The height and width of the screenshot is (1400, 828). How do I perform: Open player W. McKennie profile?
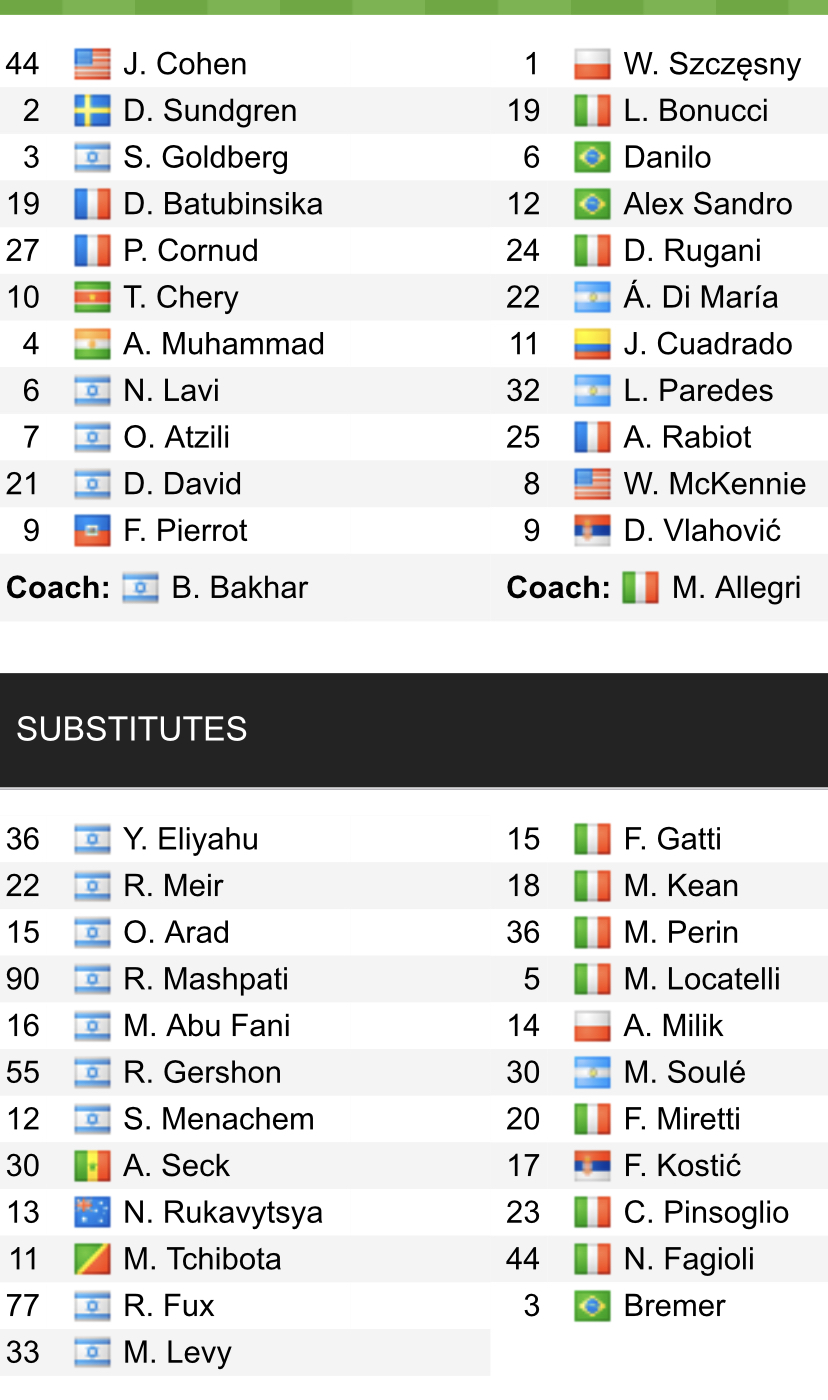pyautogui.click(x=714, y=484)
